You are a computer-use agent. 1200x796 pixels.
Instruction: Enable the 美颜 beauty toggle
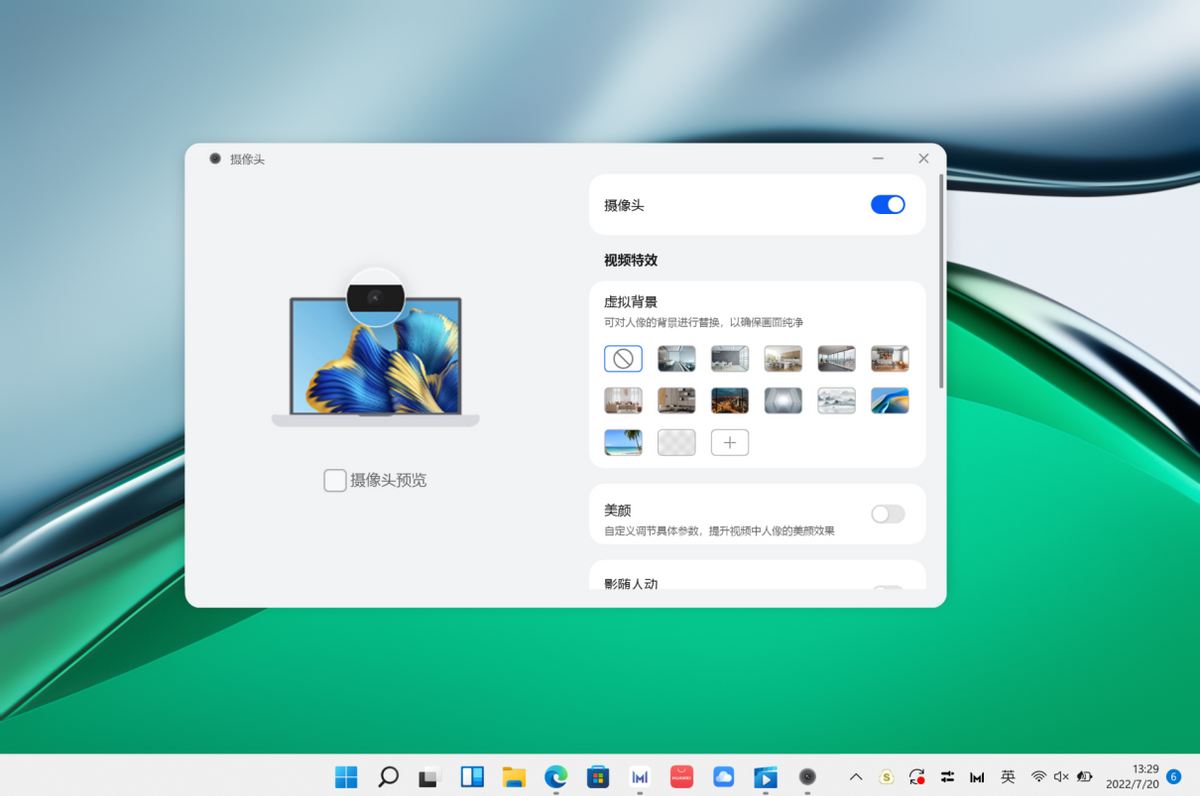[888, 514]
